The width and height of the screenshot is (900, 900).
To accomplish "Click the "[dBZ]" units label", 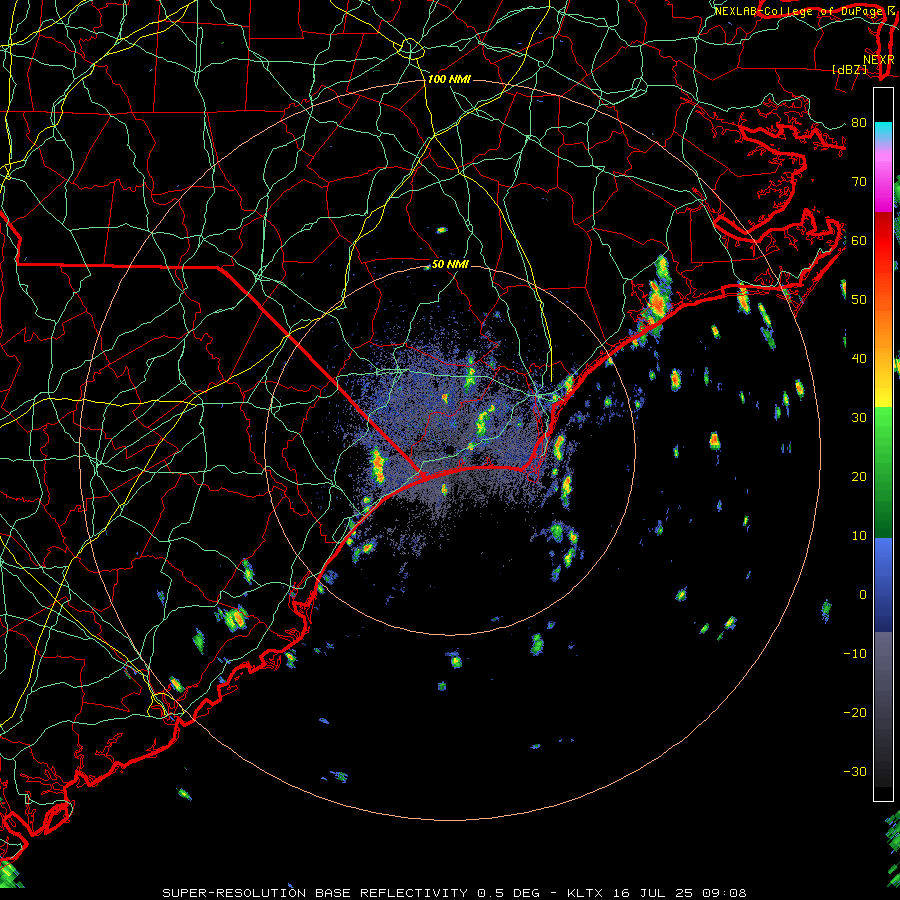I will point(849,69).
